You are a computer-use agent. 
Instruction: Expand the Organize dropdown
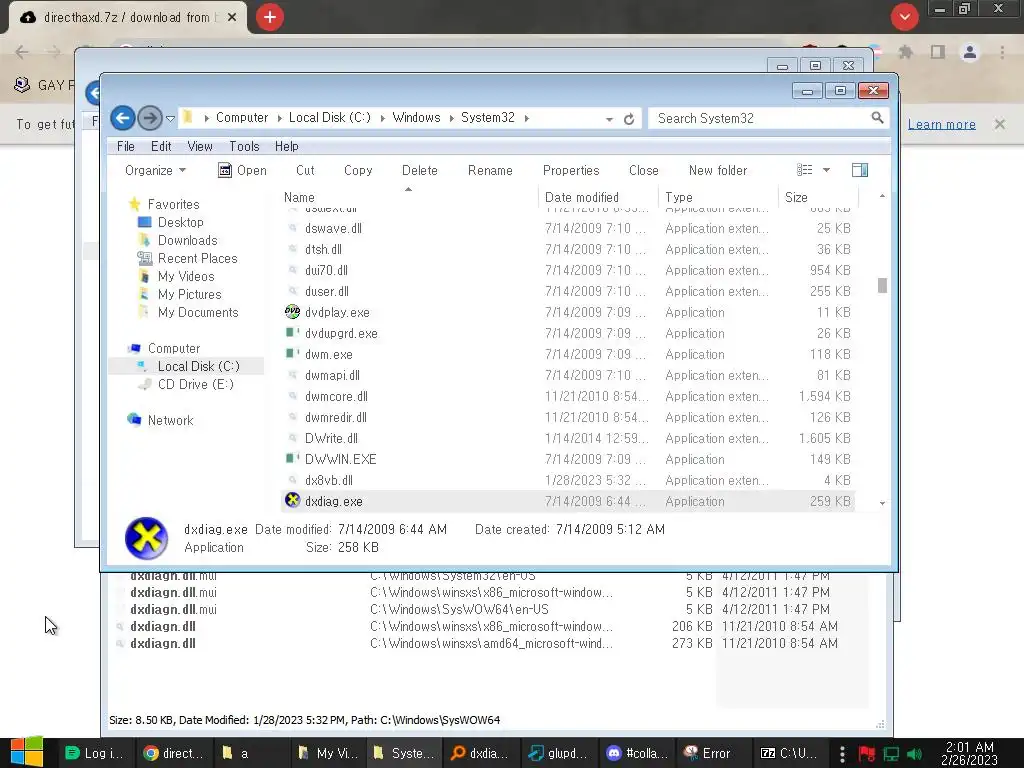[155, 170]
